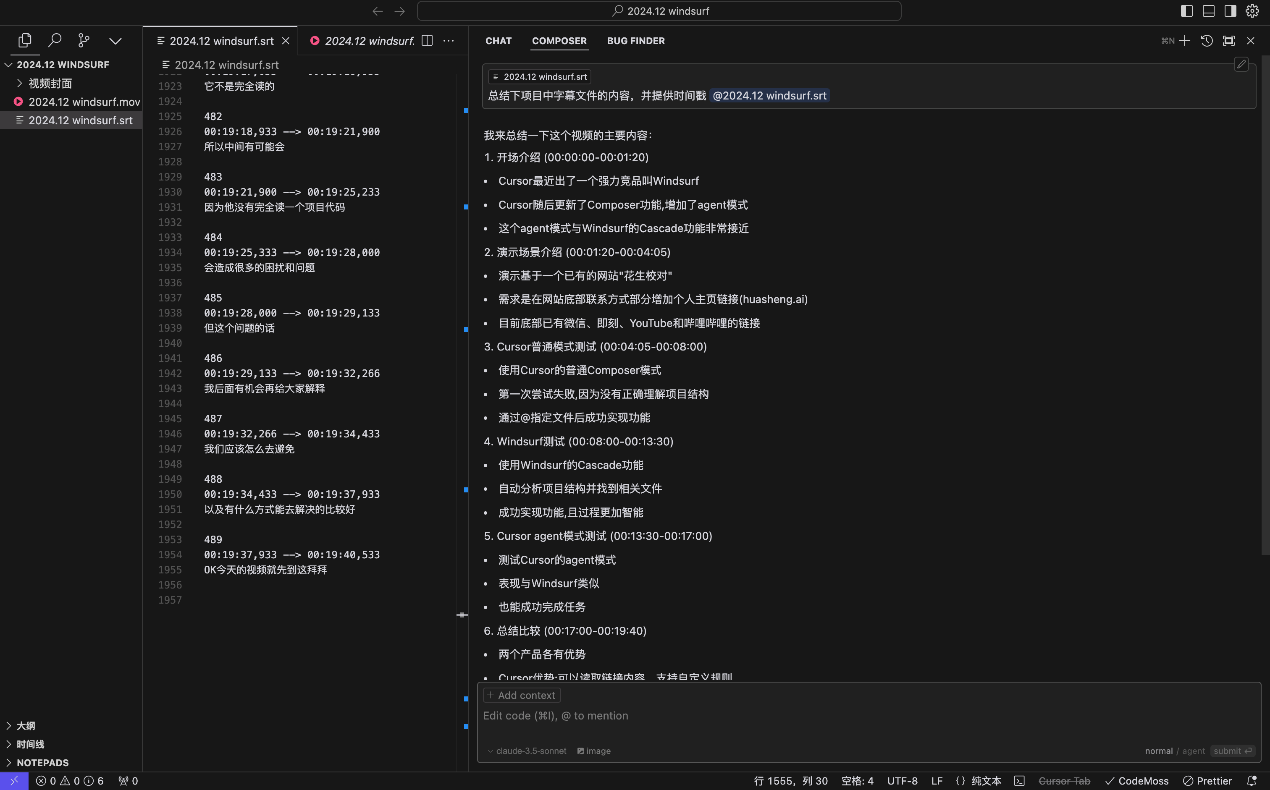The image size is (1270, 790).
Task: Switch to the CHAT tab
Action: (x=498, y=41)
